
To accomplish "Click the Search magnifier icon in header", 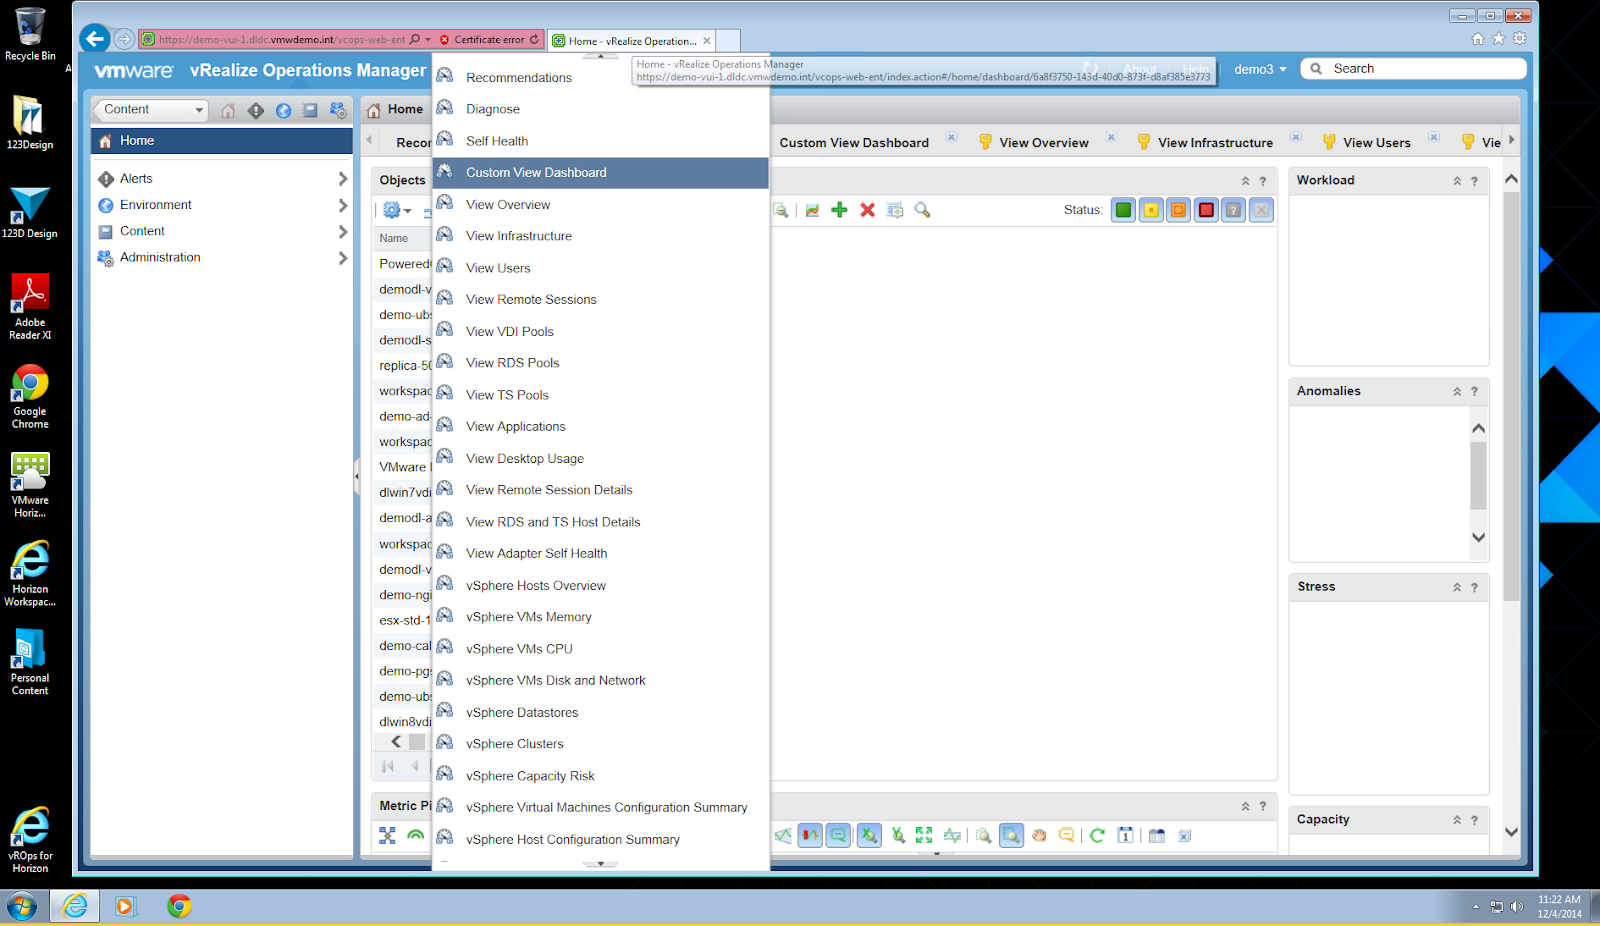I will click(1316, 69).
